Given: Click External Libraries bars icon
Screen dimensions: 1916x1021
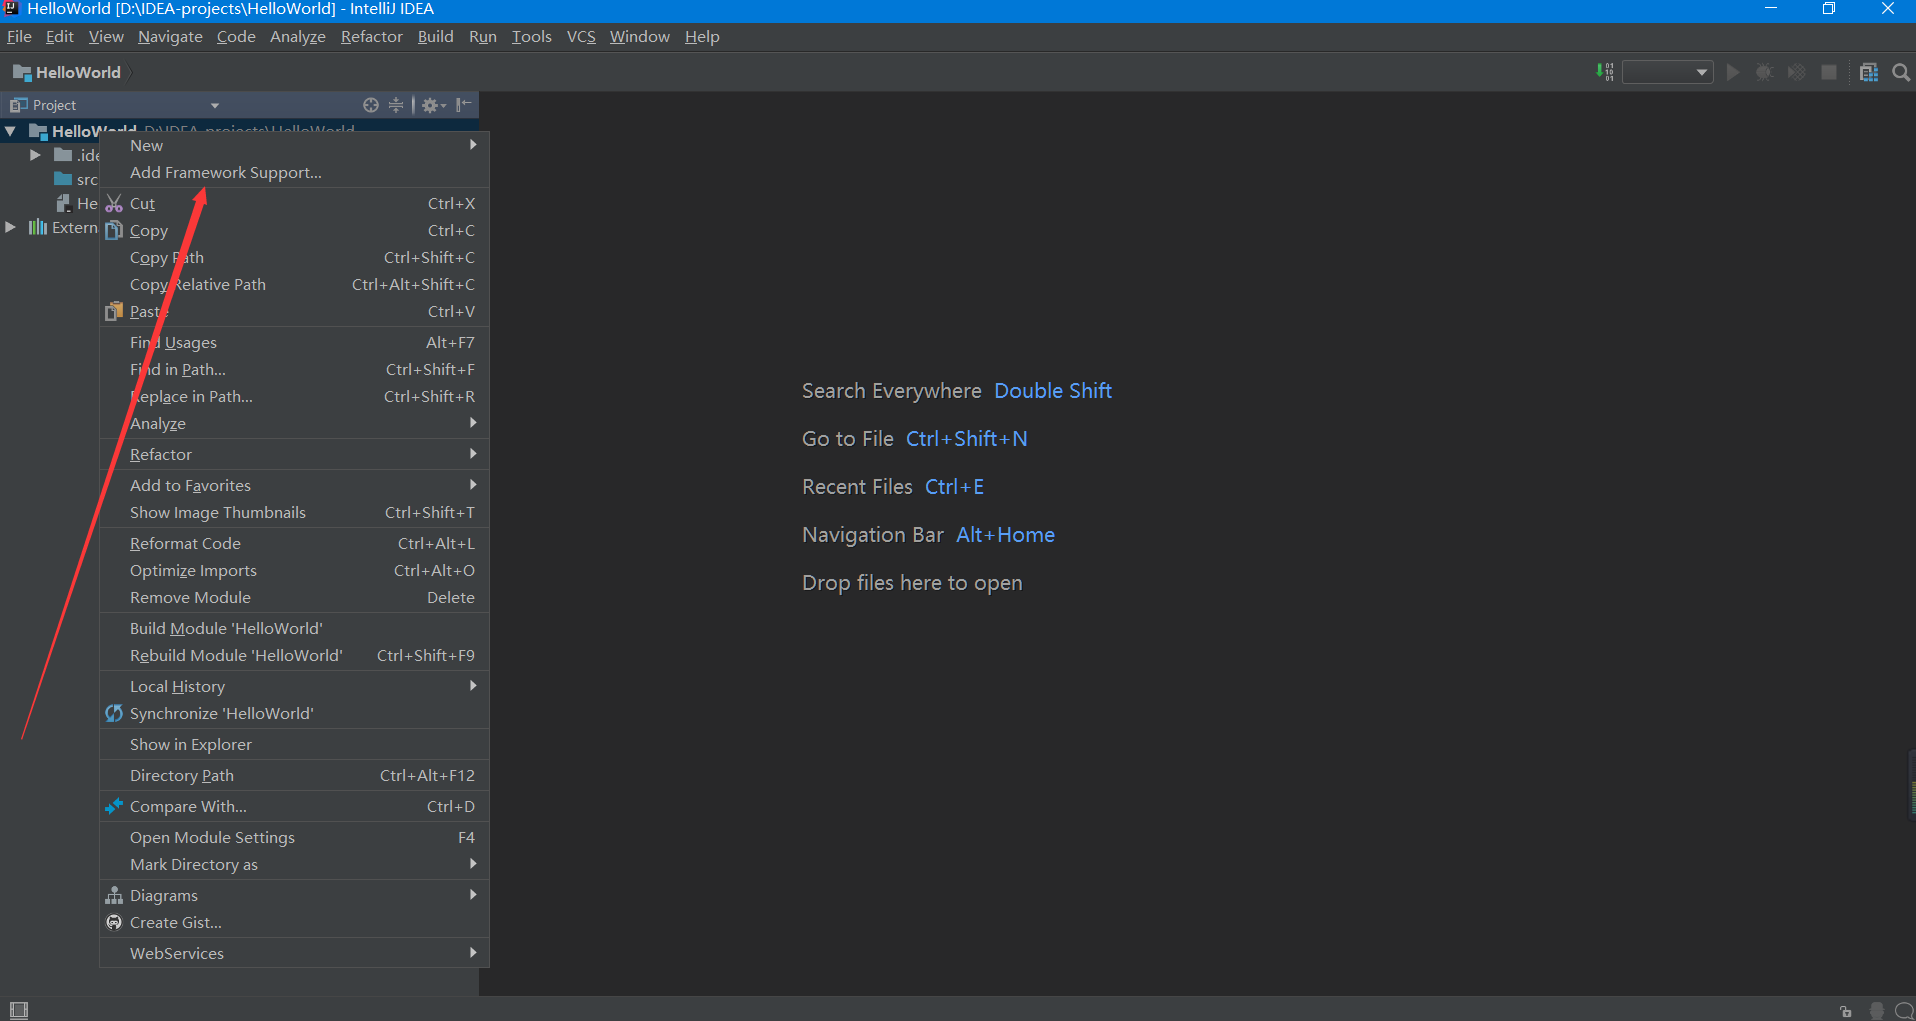Looking at the screenshot, I should coord(38,227).
